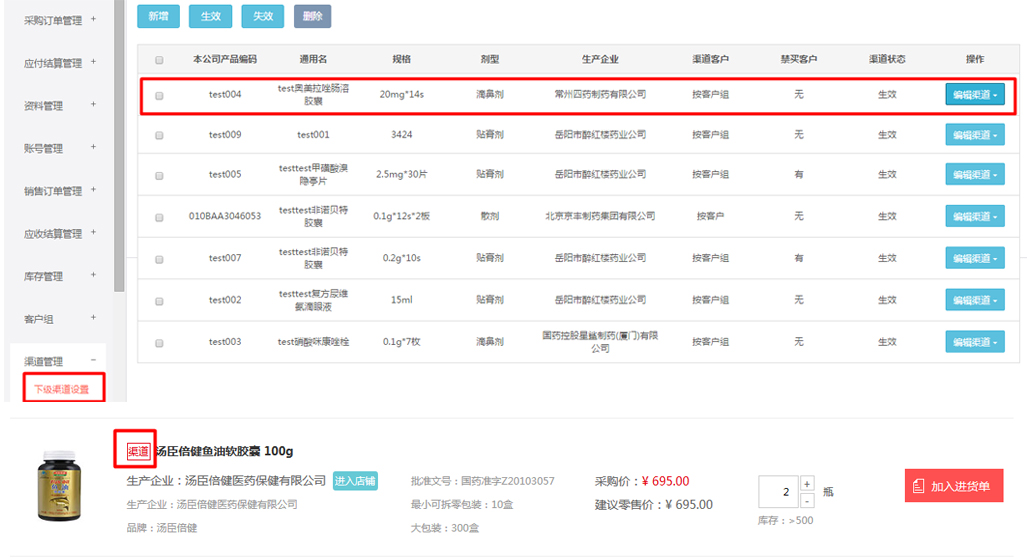Click the plus icon beside 库存管理

pos(93,275)
